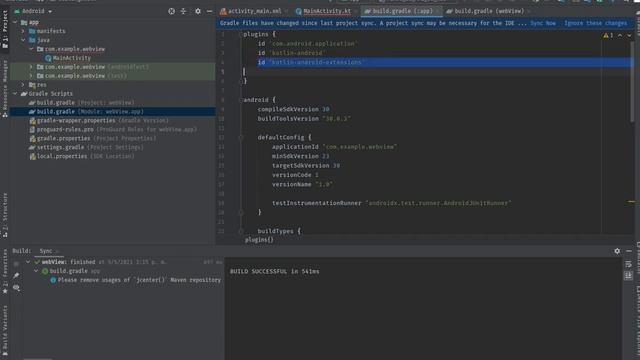Collapse all nodes in Project panel
This screenshot has width=640, height=360.
pyautogui.click(x=183, y=11)
